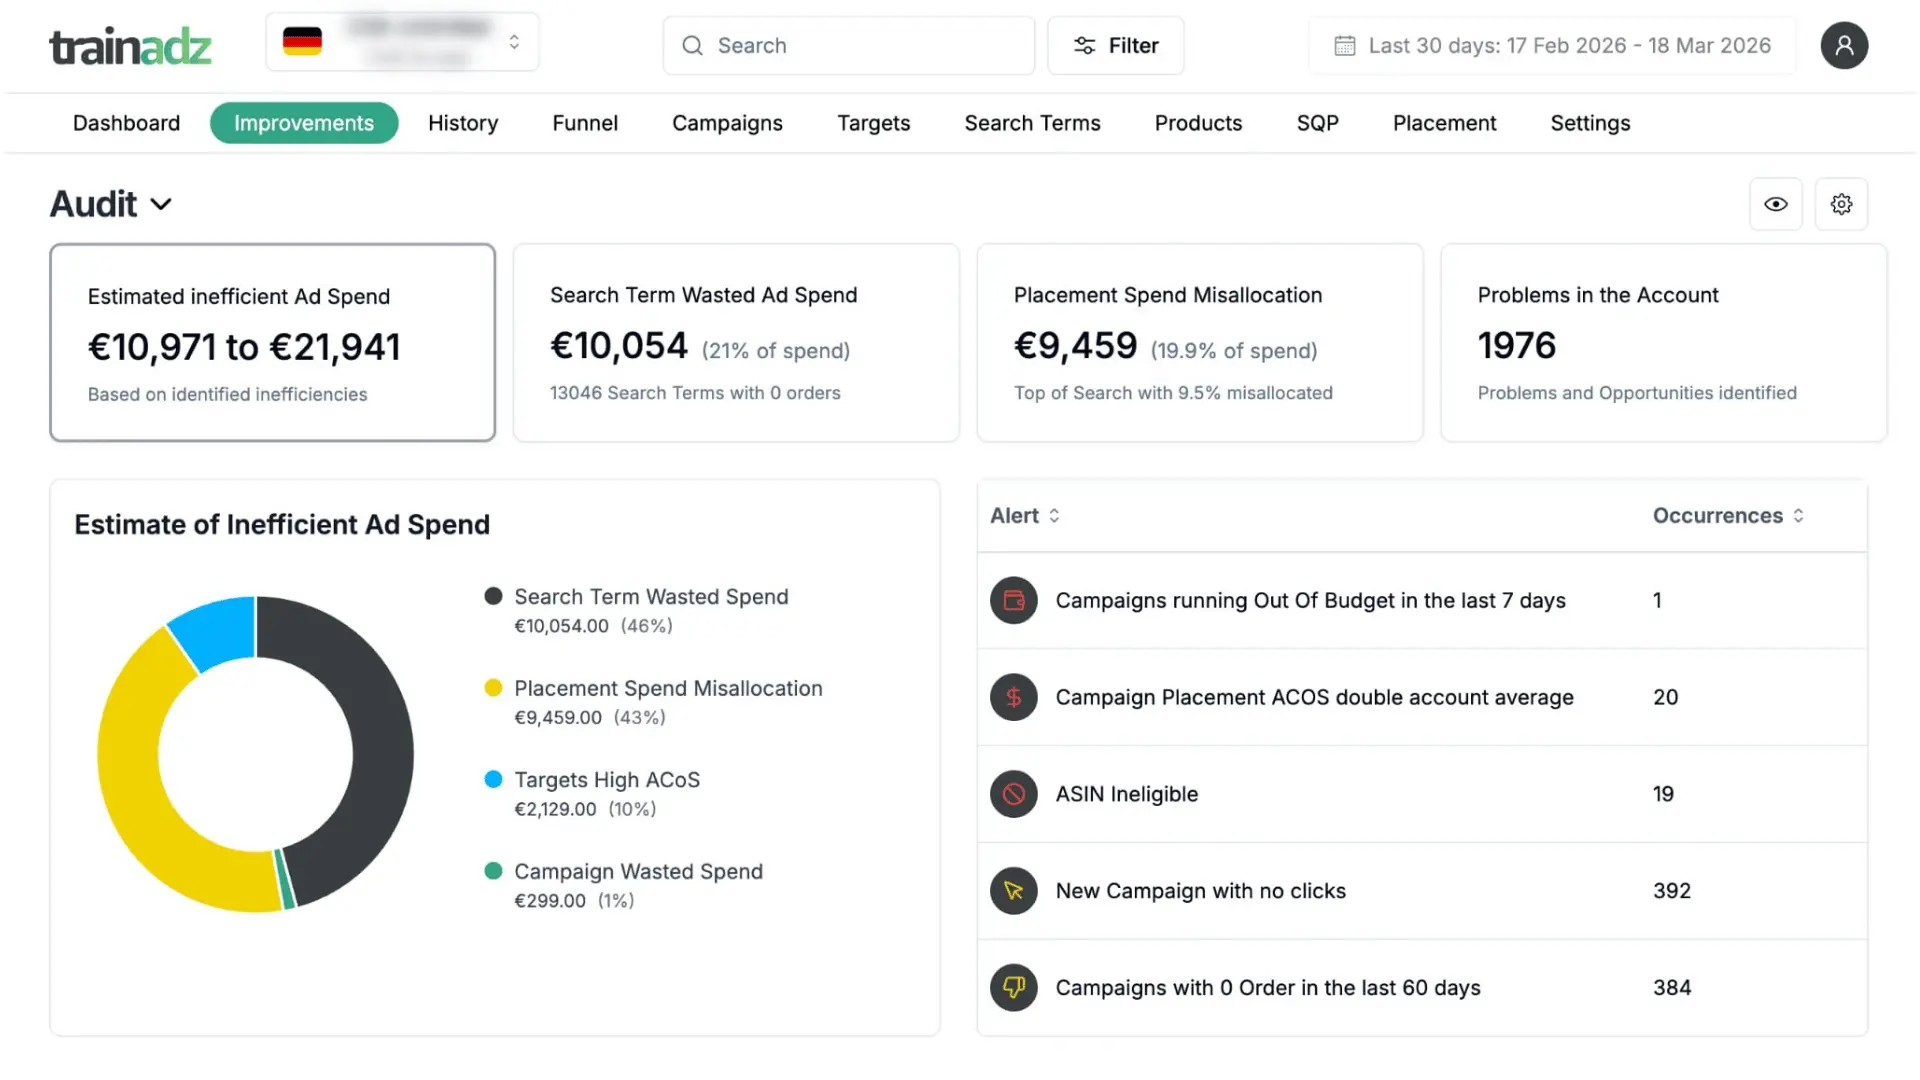Click the magnifier icon in the search bar

click(x=691, y=45)
